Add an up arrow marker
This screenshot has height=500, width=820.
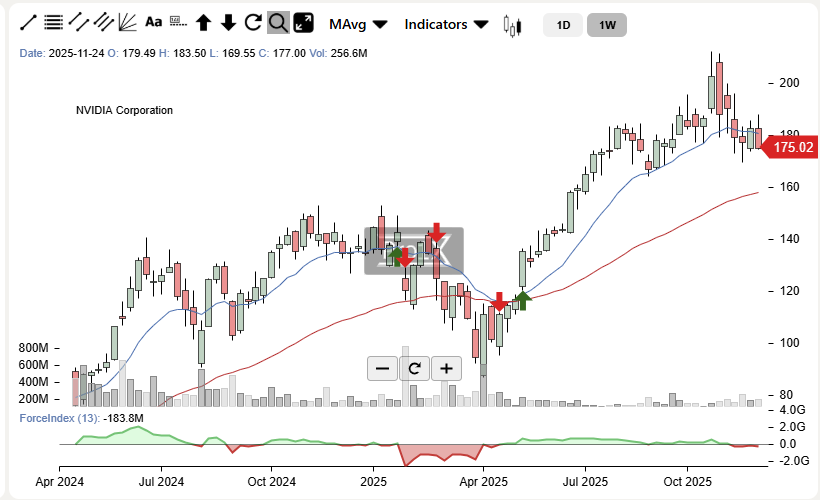pyautogui.click(x=203, y=23)
